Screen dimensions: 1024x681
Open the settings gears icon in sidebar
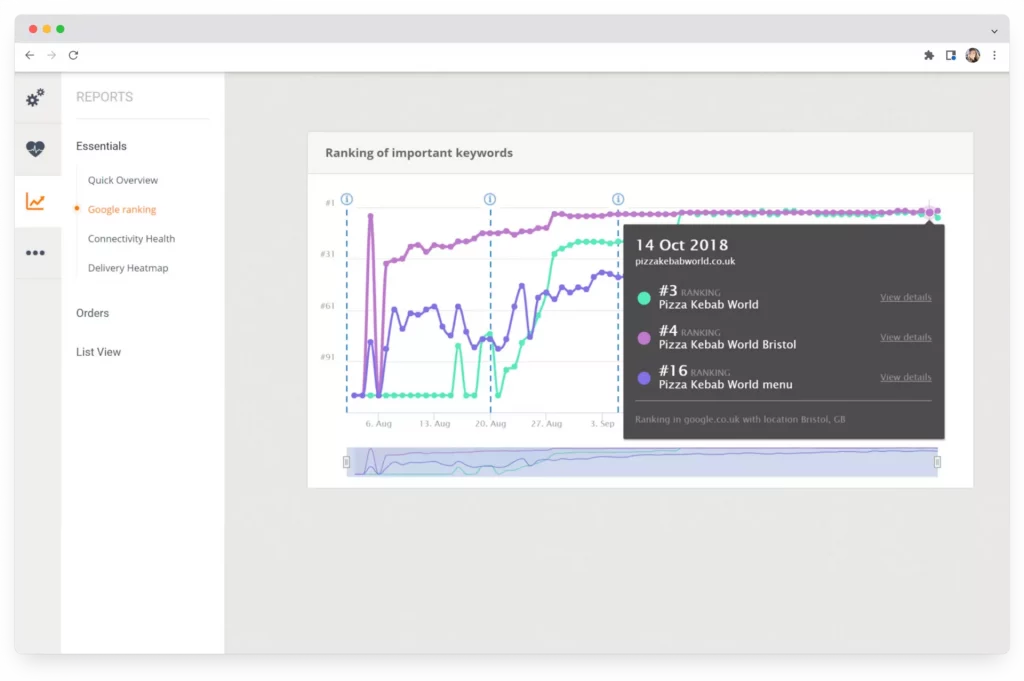35,98
